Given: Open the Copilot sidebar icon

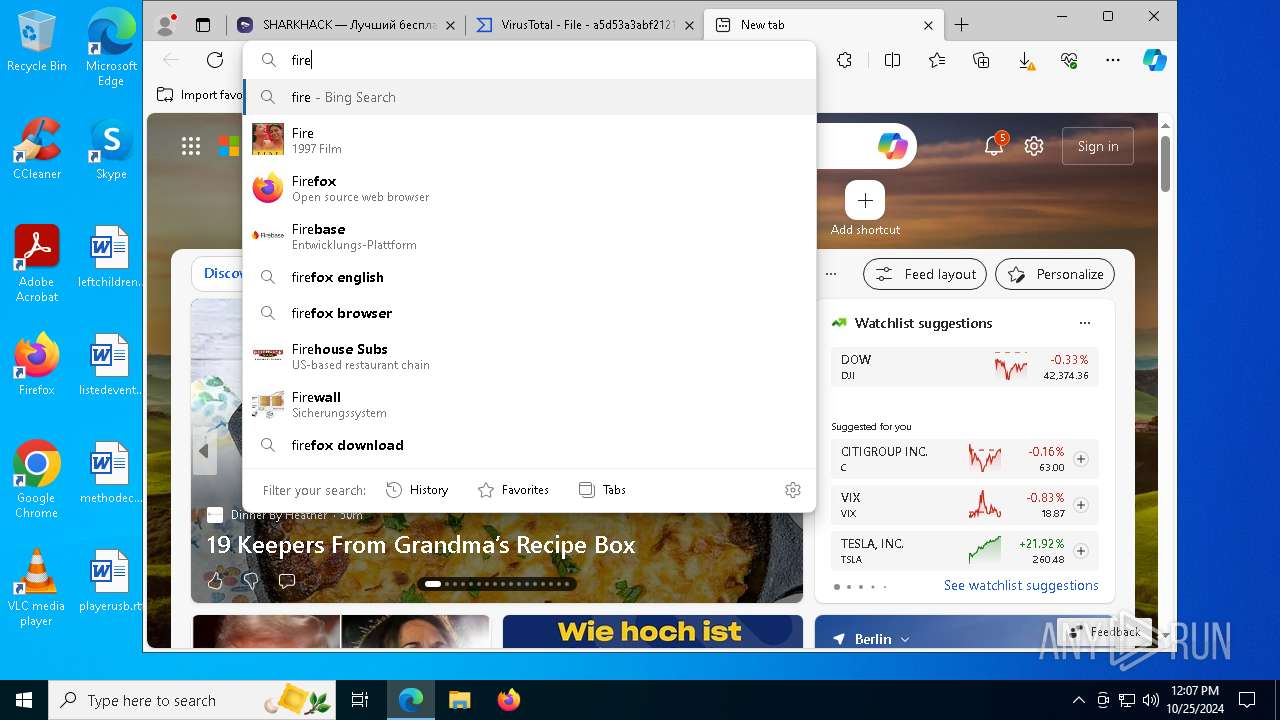Looking at the screenshot, I should click(x=1155, y=60).
